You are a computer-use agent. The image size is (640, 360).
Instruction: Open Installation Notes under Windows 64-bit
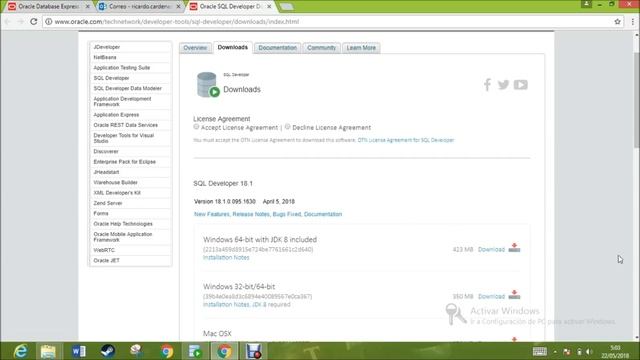click(226, 258)
